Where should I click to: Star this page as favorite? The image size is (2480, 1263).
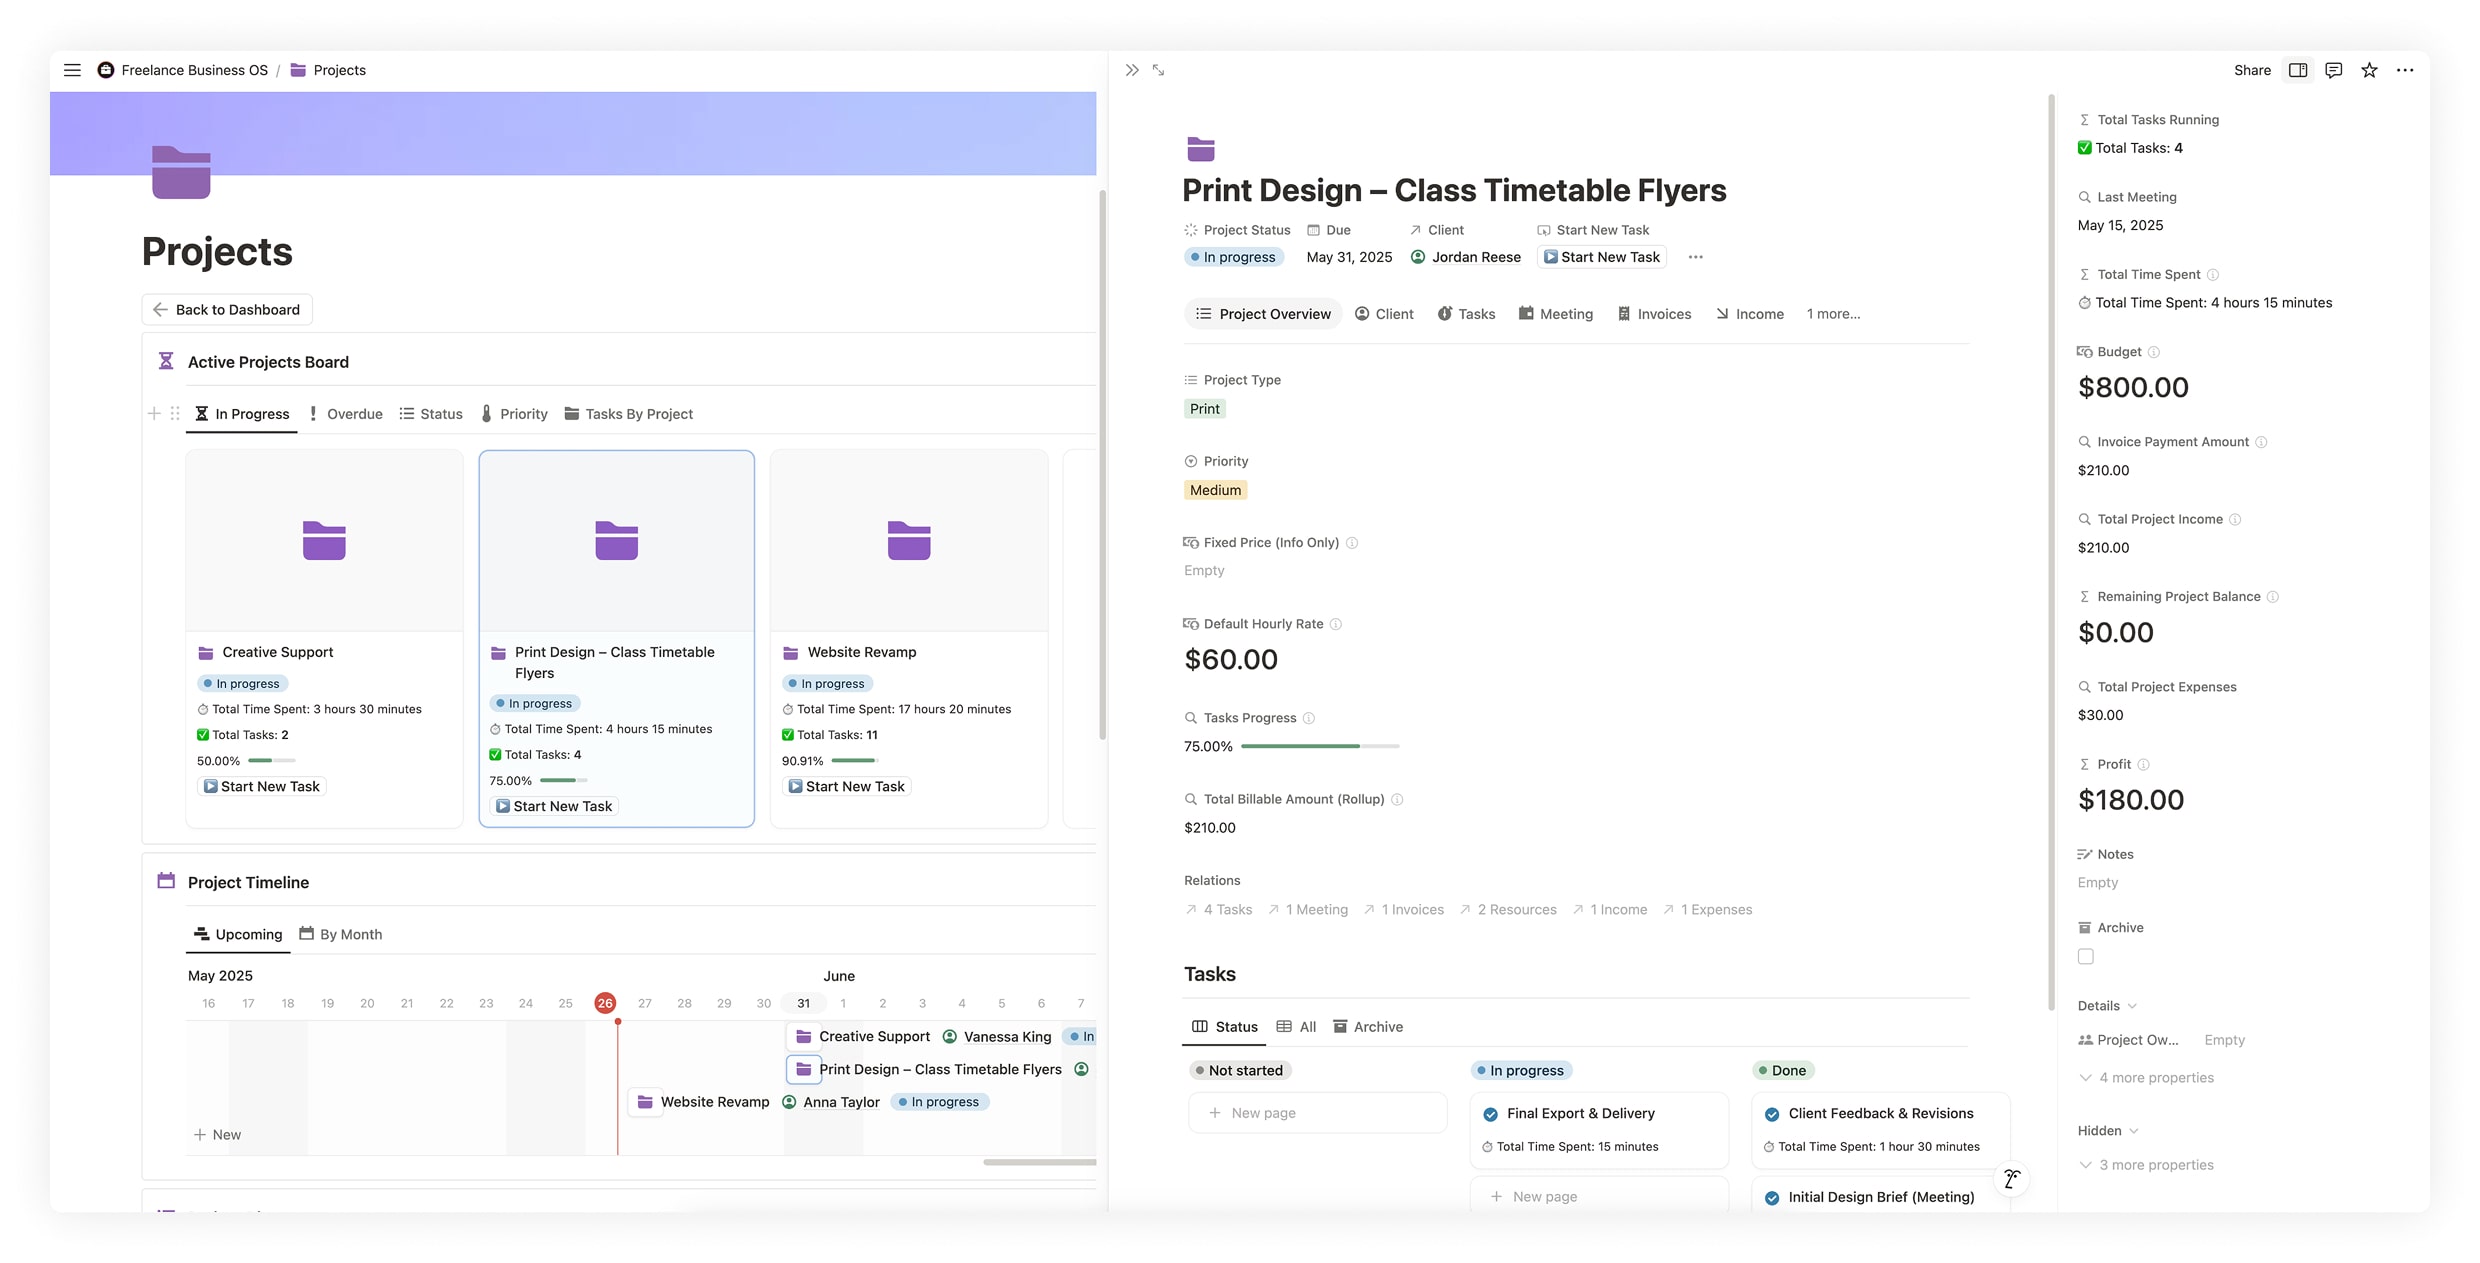pyautogui.click(x=2369, y=70)
